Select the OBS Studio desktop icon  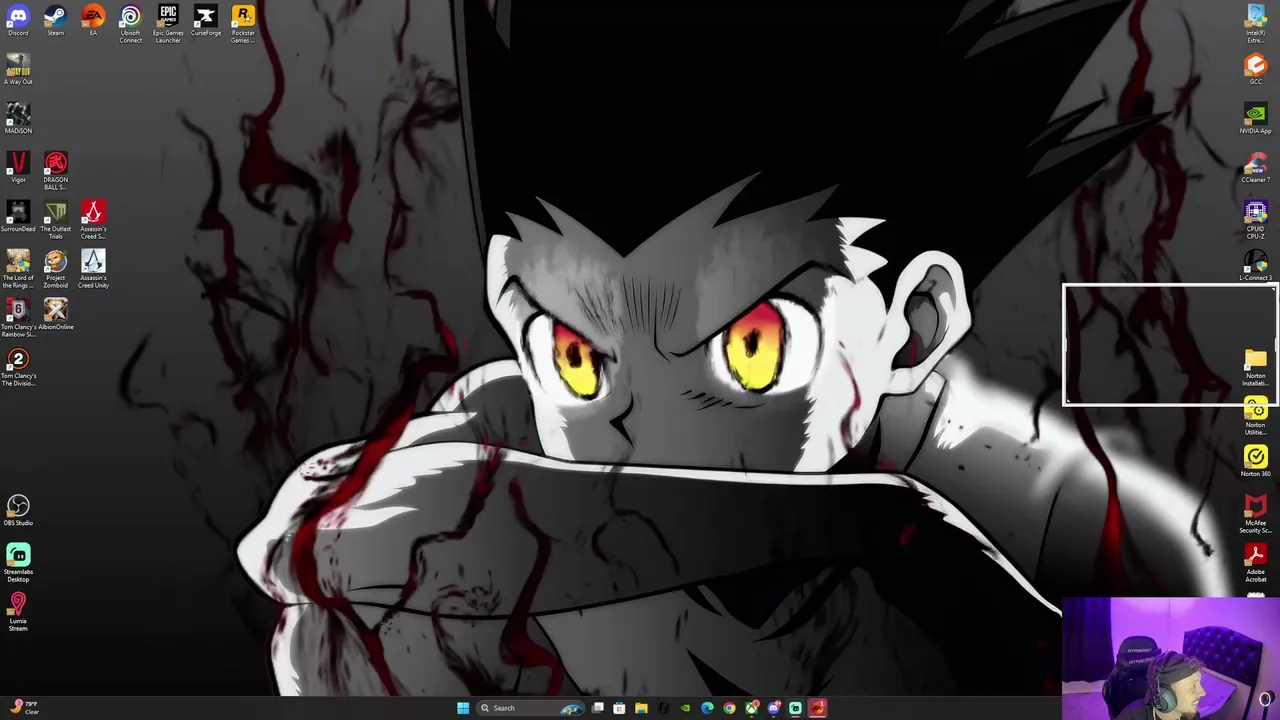[x=18, y=510]
